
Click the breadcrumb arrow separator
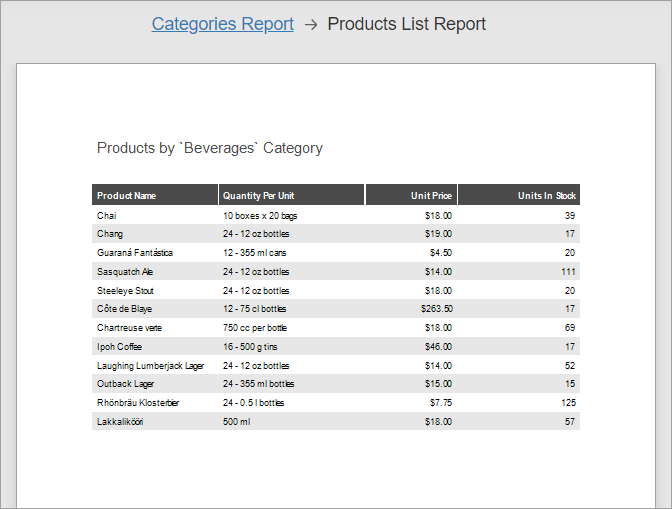(311, 25)
